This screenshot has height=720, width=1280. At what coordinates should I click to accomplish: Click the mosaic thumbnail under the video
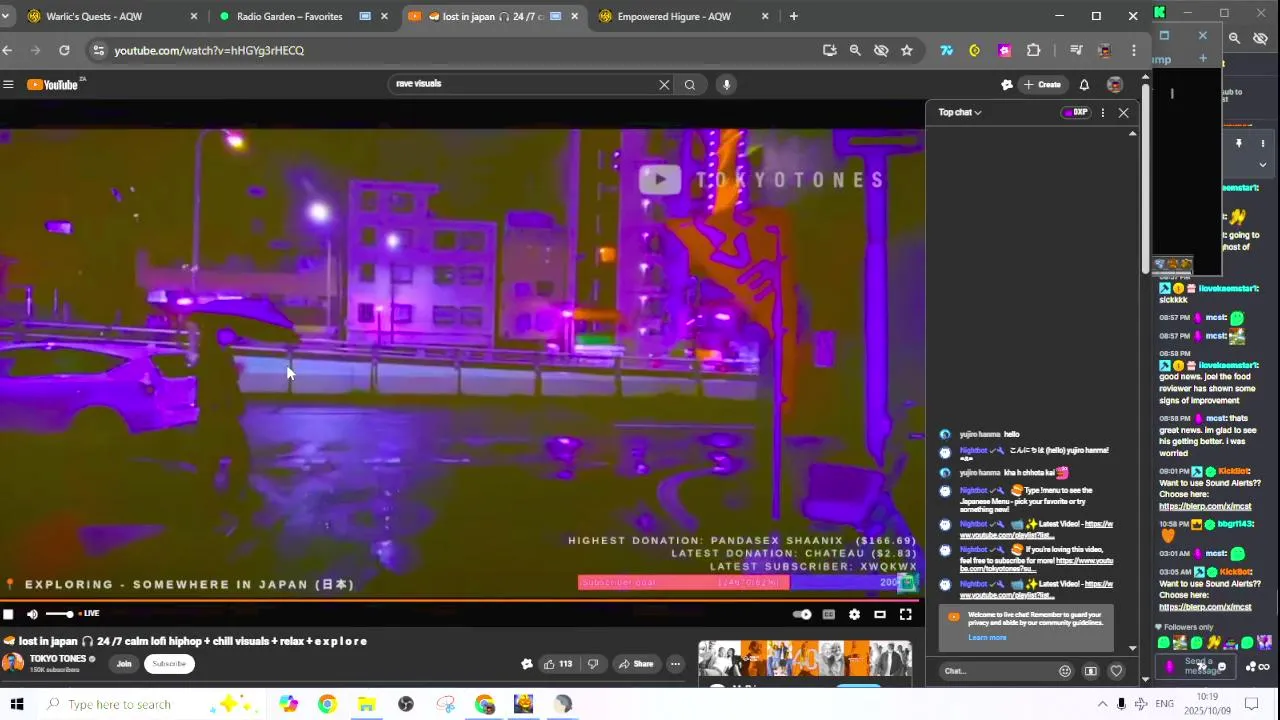[805, 659]
